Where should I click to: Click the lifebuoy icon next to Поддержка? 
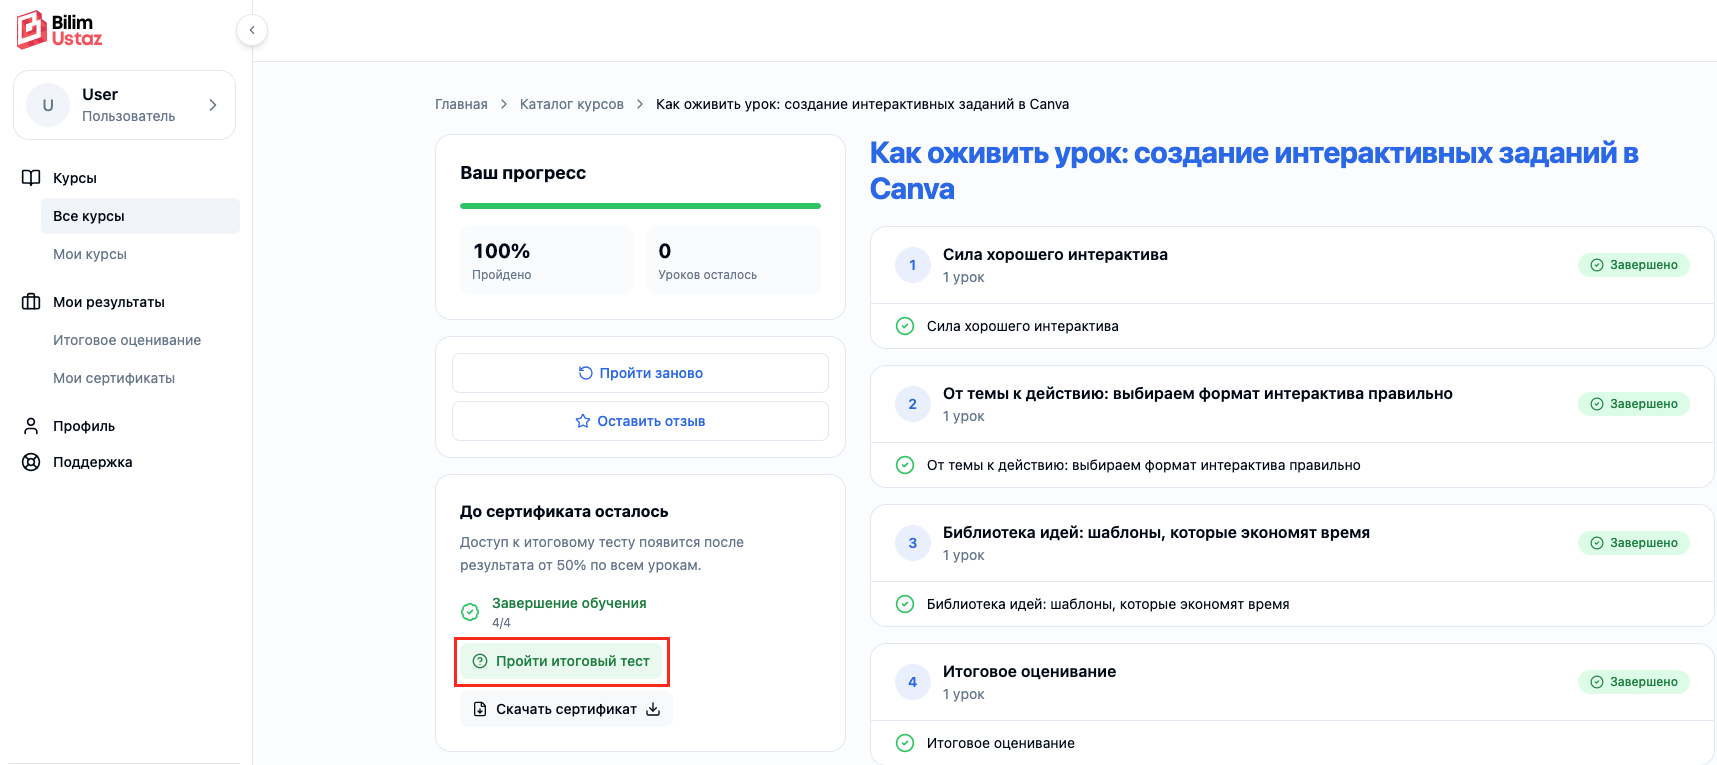31,462
